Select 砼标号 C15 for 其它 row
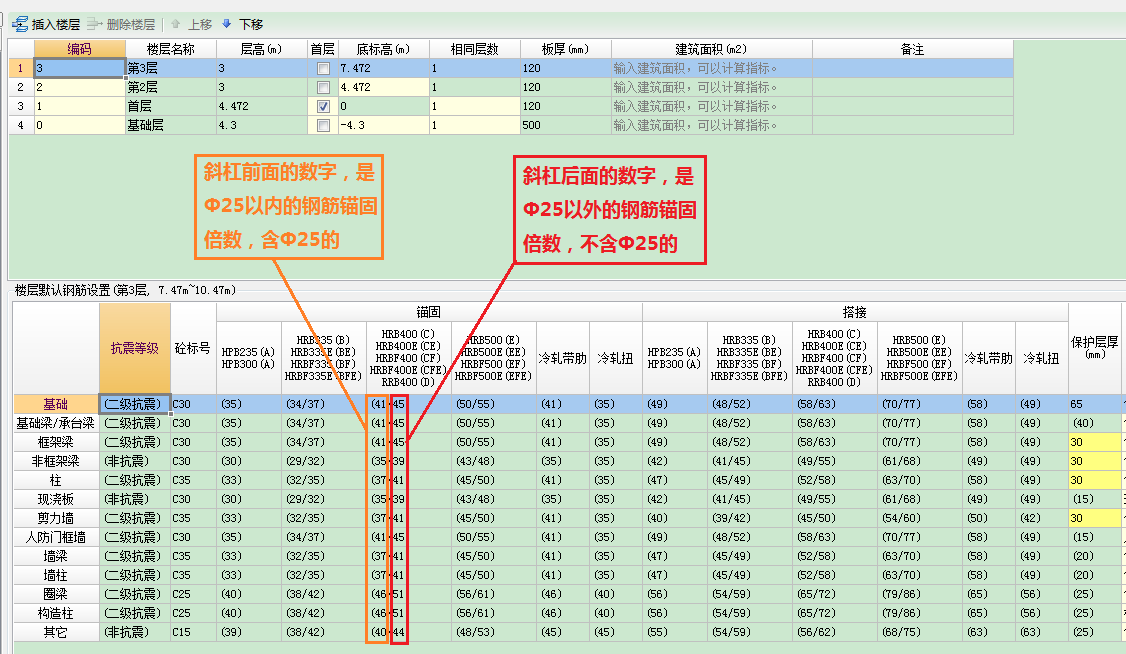Viewport: 1126px width, 654px height. (x=193, y=632)
